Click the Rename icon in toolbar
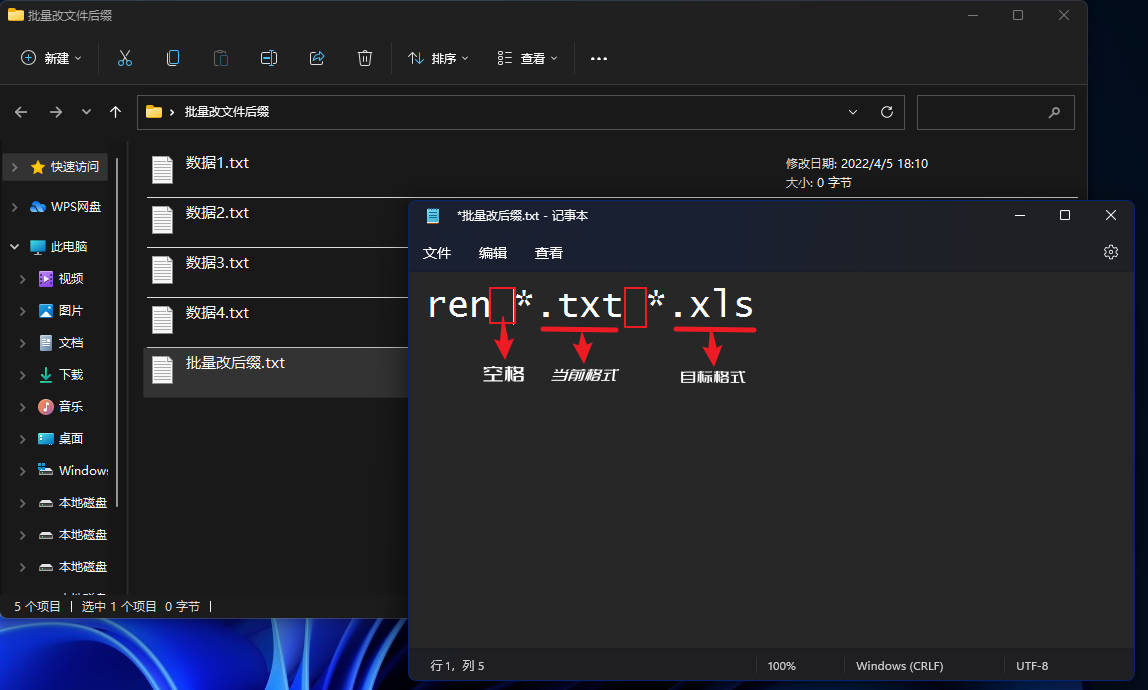 [x=269, y=58]
